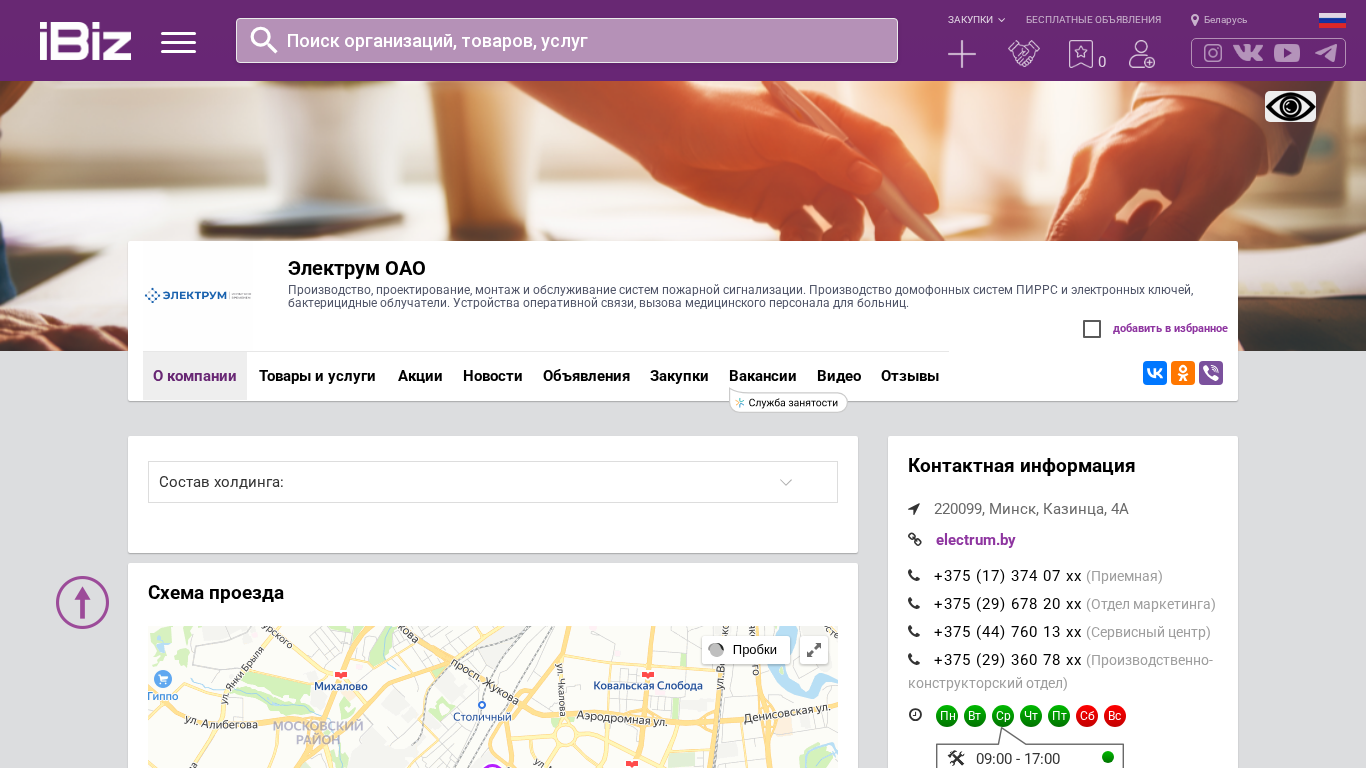The image size is (1366, 768).
Task: Check the 'добавить в избранное' checkbox
Action: [x=1092, y=329]
